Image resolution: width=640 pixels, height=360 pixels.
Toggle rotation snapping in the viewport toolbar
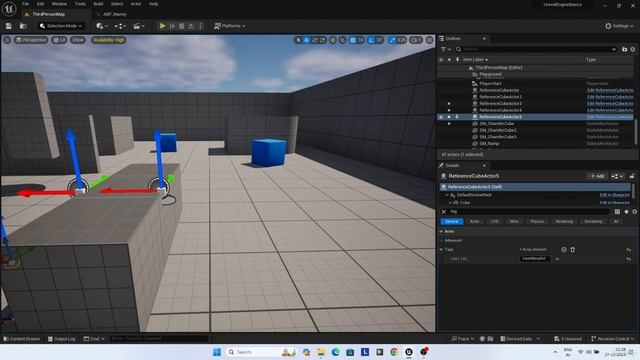coord(371,40)
